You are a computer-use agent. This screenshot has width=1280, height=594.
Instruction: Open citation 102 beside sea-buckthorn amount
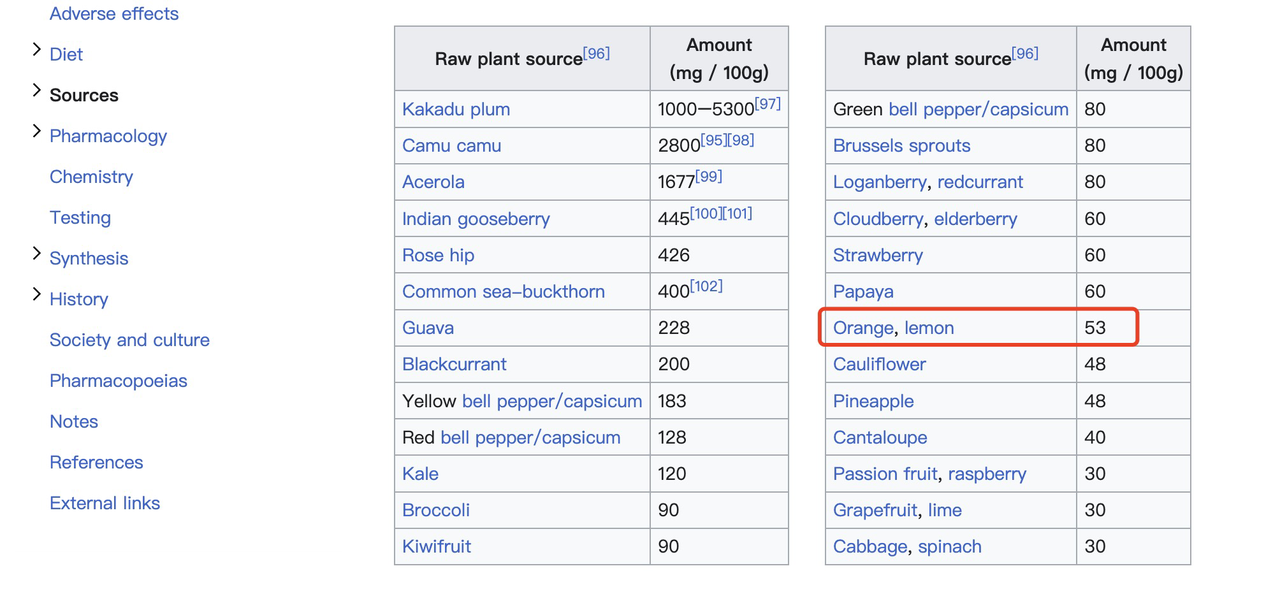coord(706,286)
